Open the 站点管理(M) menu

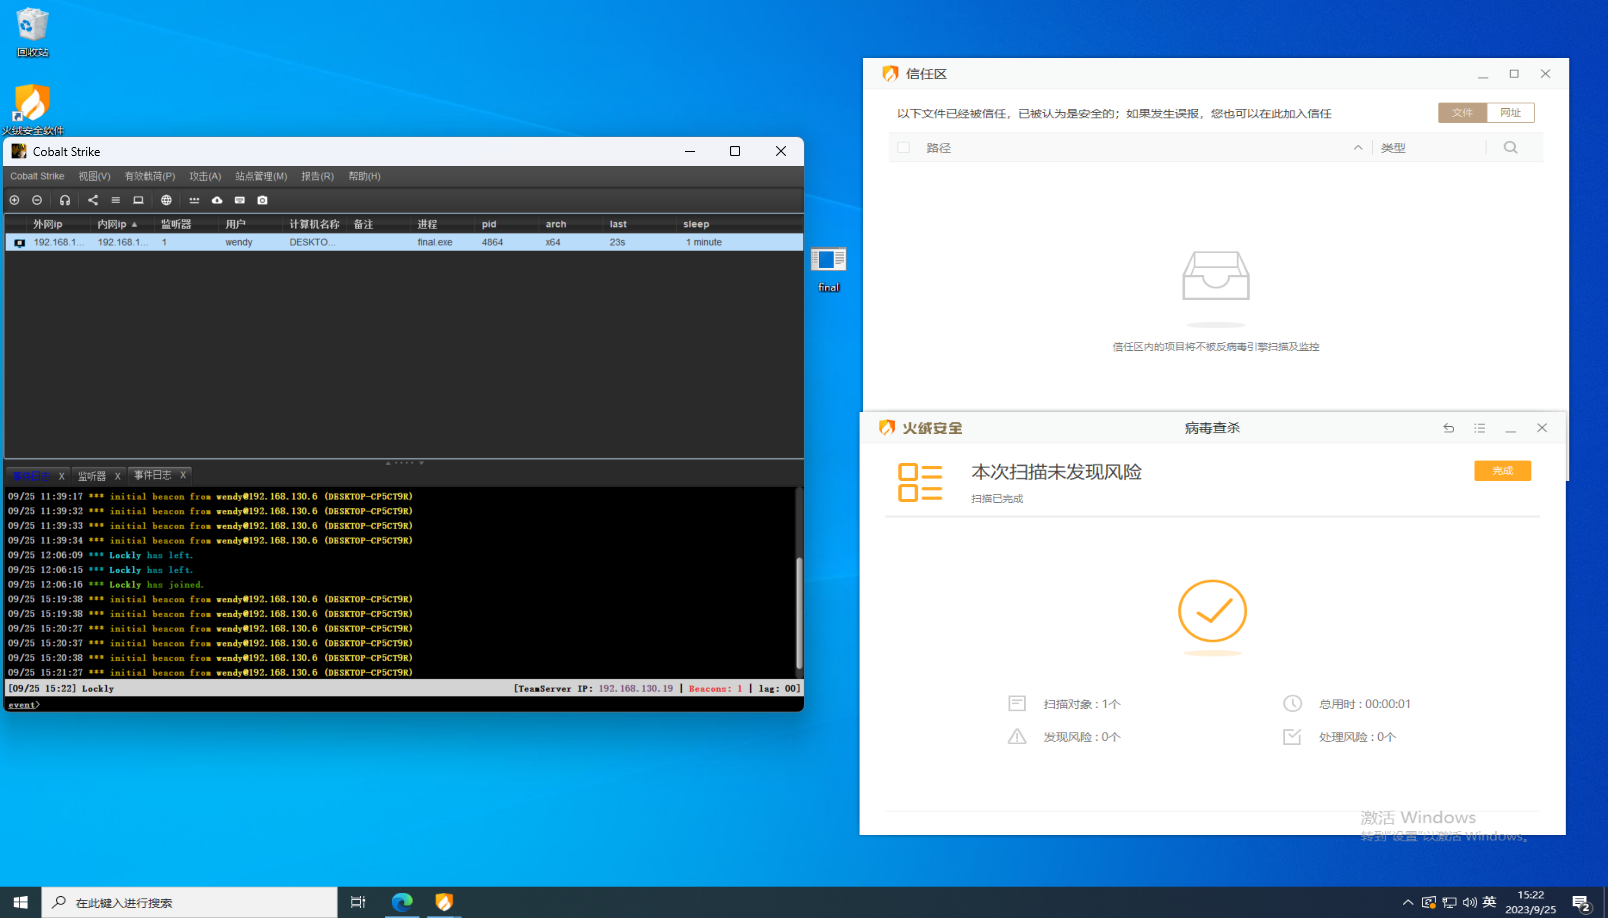pyautogui.click(x=261, y=176)
